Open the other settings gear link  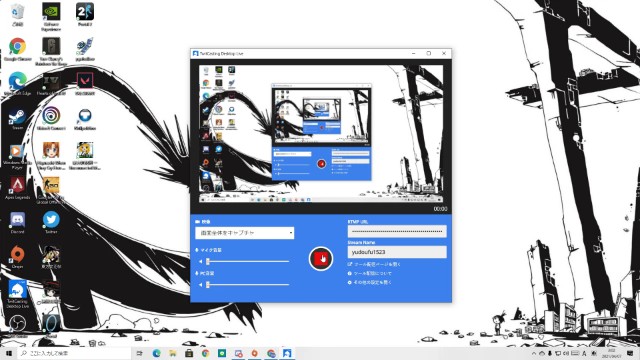coord(369,282)
